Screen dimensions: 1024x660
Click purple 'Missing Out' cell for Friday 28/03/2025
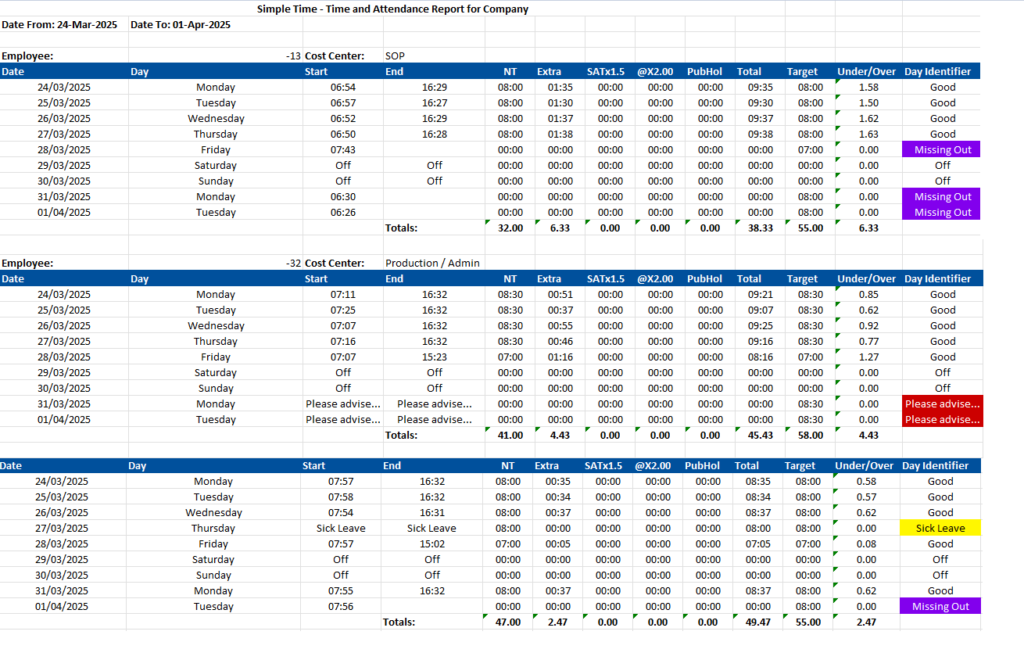[941, 150]
